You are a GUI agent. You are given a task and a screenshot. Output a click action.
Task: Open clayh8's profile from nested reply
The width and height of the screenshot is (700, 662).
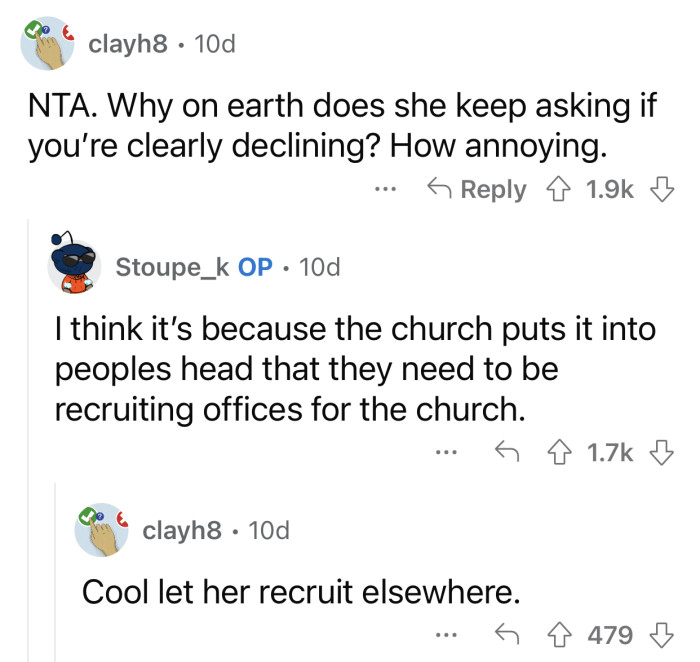click(x=181, y=529)
